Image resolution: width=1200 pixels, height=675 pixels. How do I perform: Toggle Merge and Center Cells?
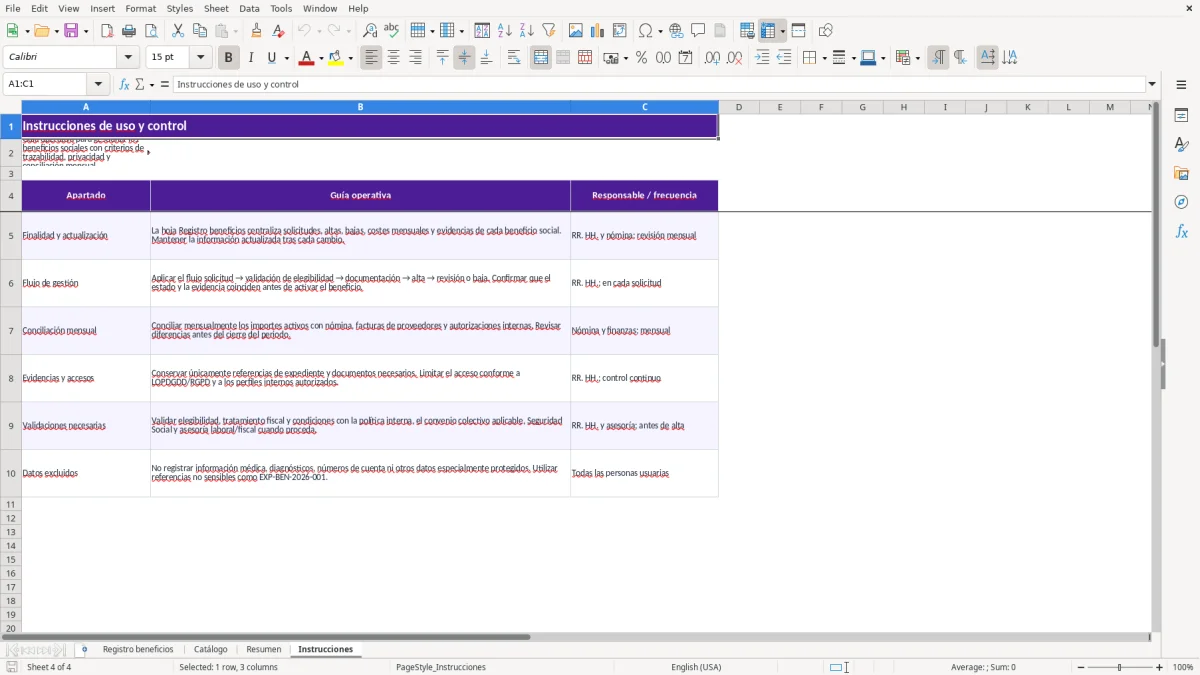pos(541,58)
